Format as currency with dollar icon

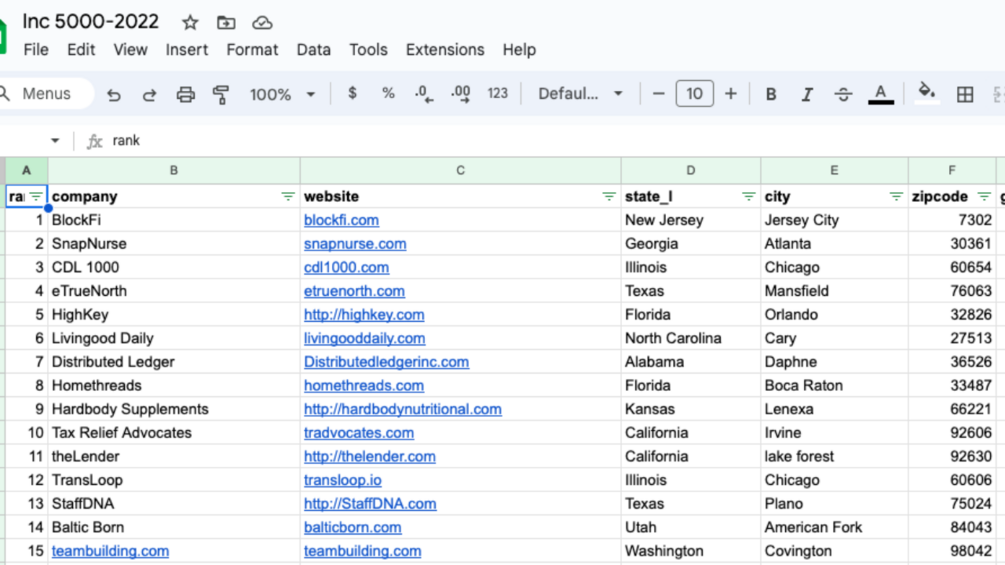click(352, 93)
